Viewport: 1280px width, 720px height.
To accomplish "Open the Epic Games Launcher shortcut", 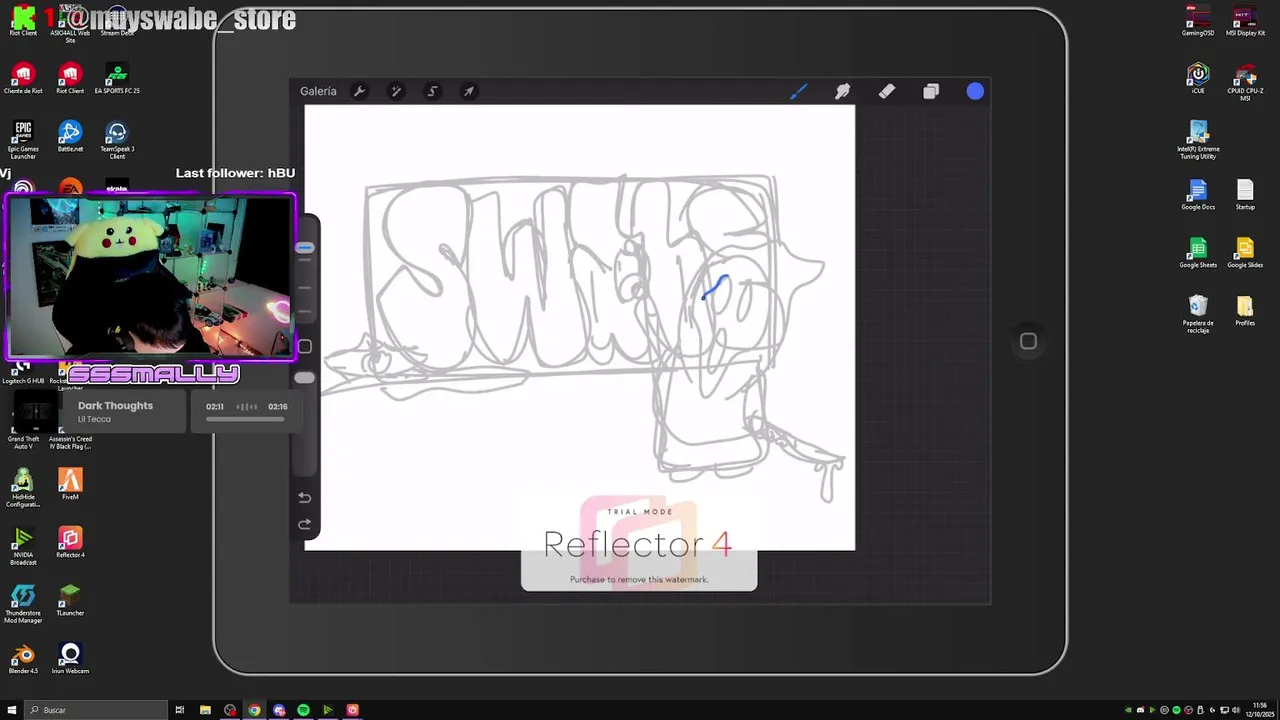I will coord(23,140).
